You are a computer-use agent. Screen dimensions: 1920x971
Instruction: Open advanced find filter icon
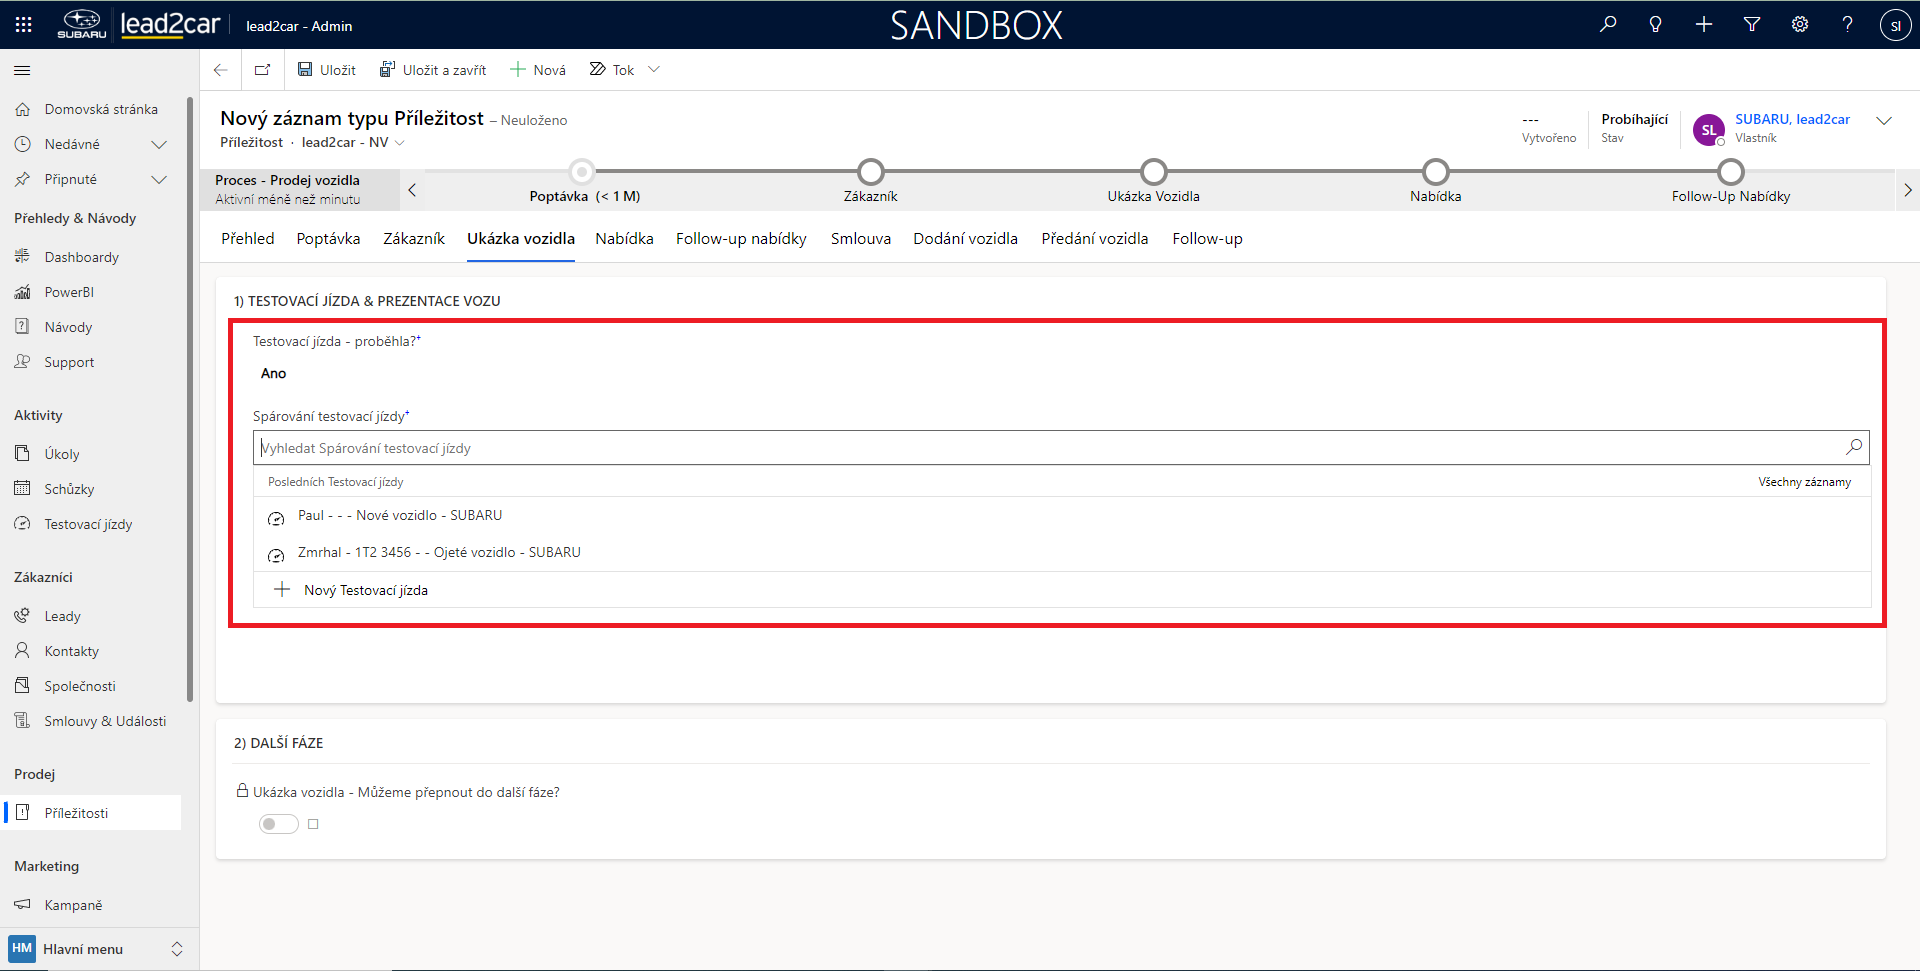coord(1752,25)
